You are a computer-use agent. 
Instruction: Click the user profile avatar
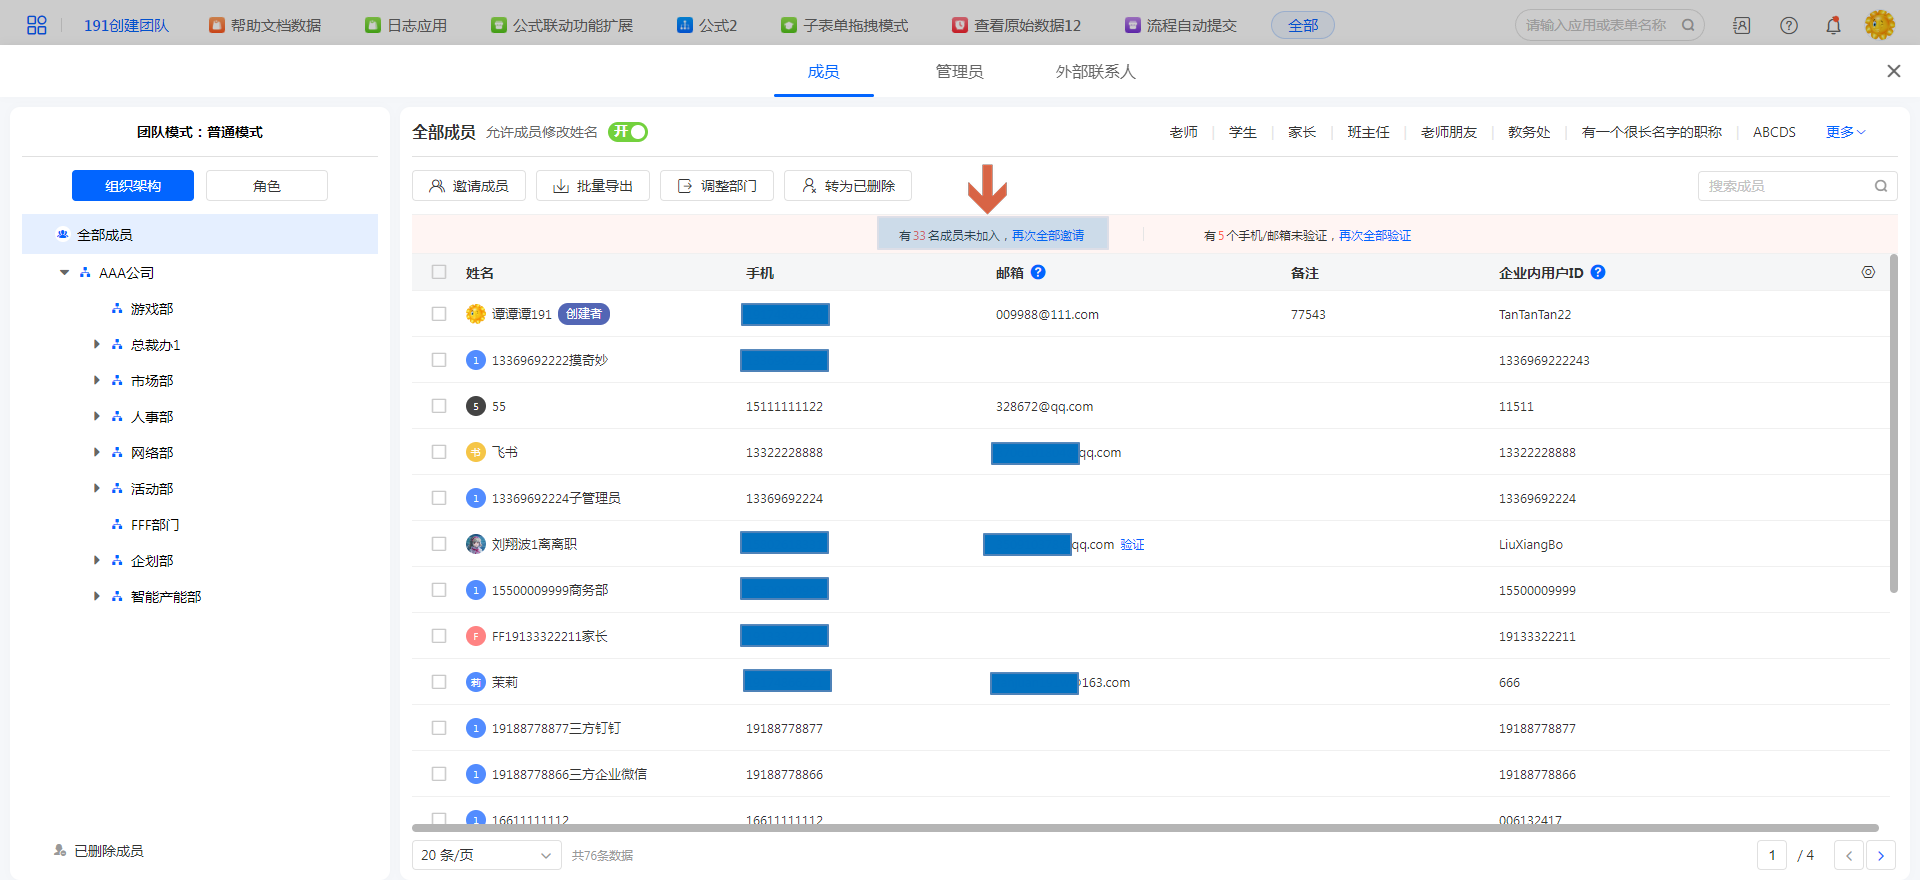click(x=1879, y=25)
